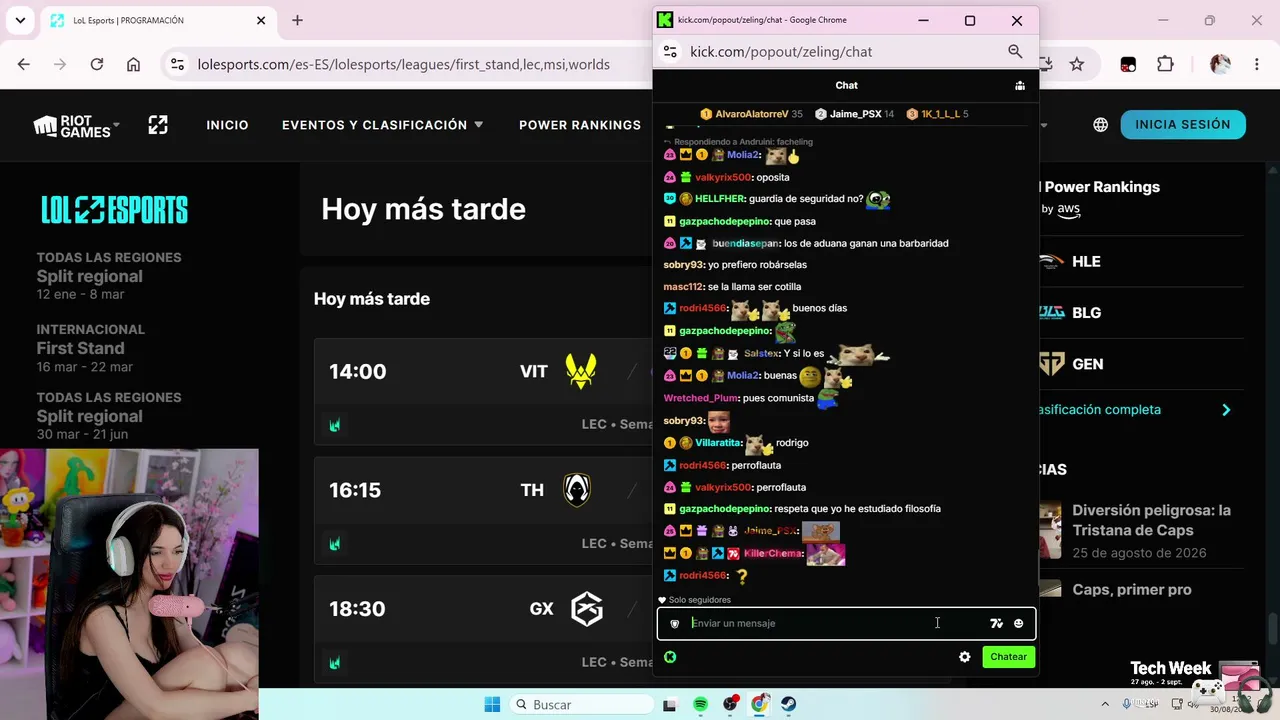The height and width of the screenshot is (720, 1280).
Task: Open the Tristana de Caps news article
Action: coord(1151,520)
